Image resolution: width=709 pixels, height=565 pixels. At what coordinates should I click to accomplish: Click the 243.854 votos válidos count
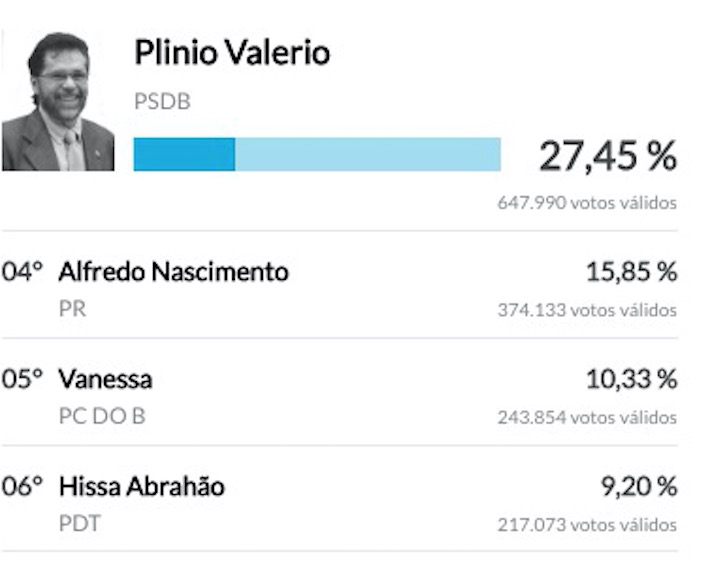[586, 417]
